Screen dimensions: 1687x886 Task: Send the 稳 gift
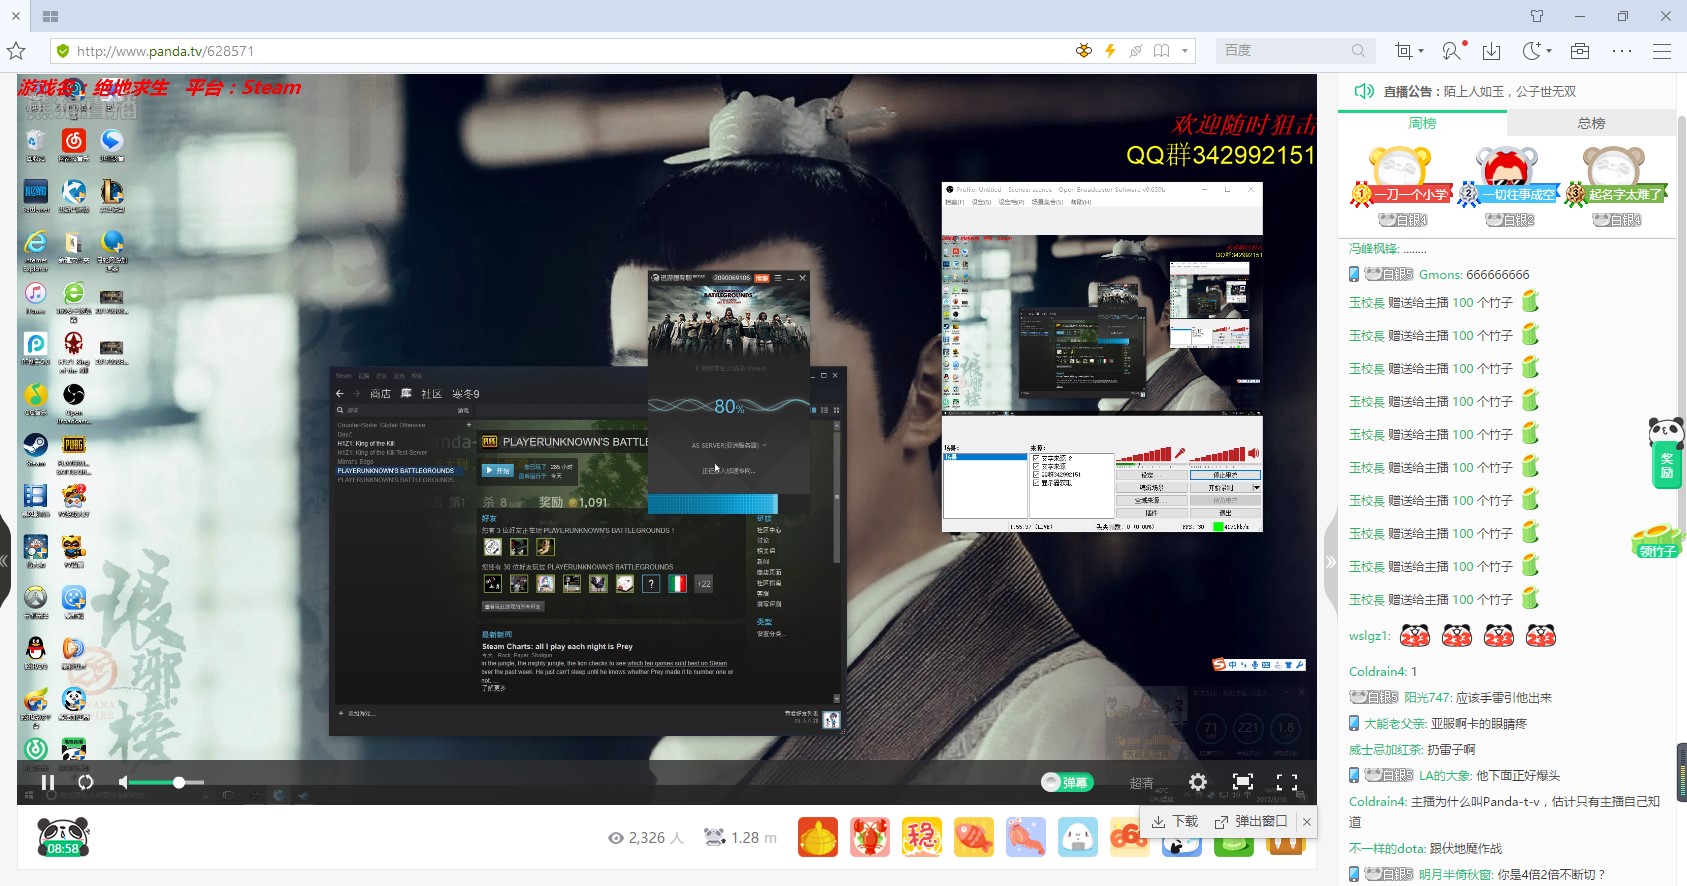[x=922, y=837]
